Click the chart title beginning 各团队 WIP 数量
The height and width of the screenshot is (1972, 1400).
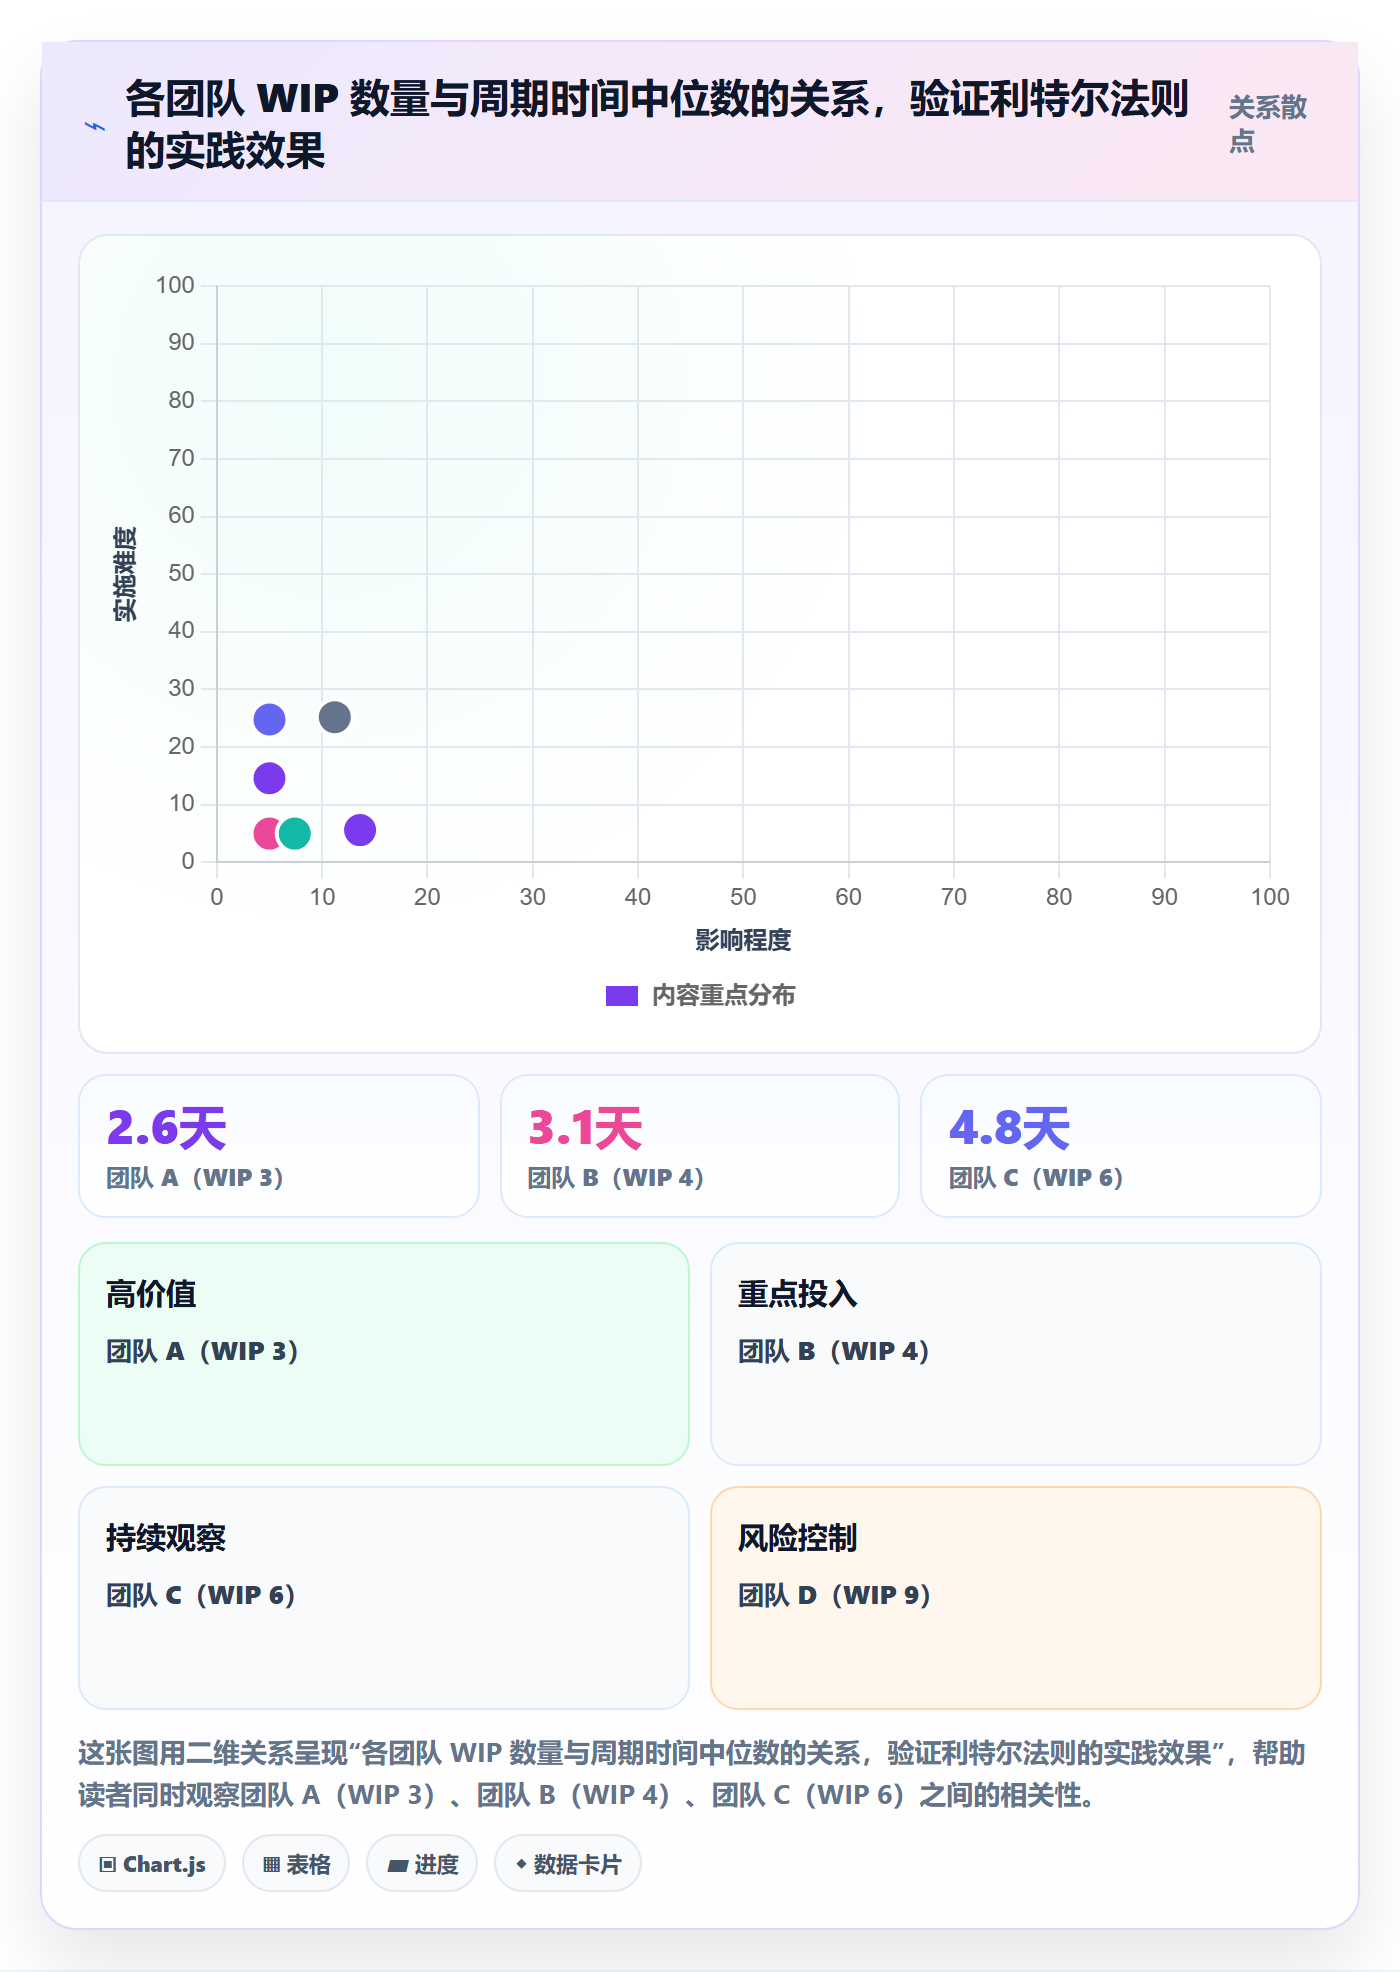coord(657,125)
